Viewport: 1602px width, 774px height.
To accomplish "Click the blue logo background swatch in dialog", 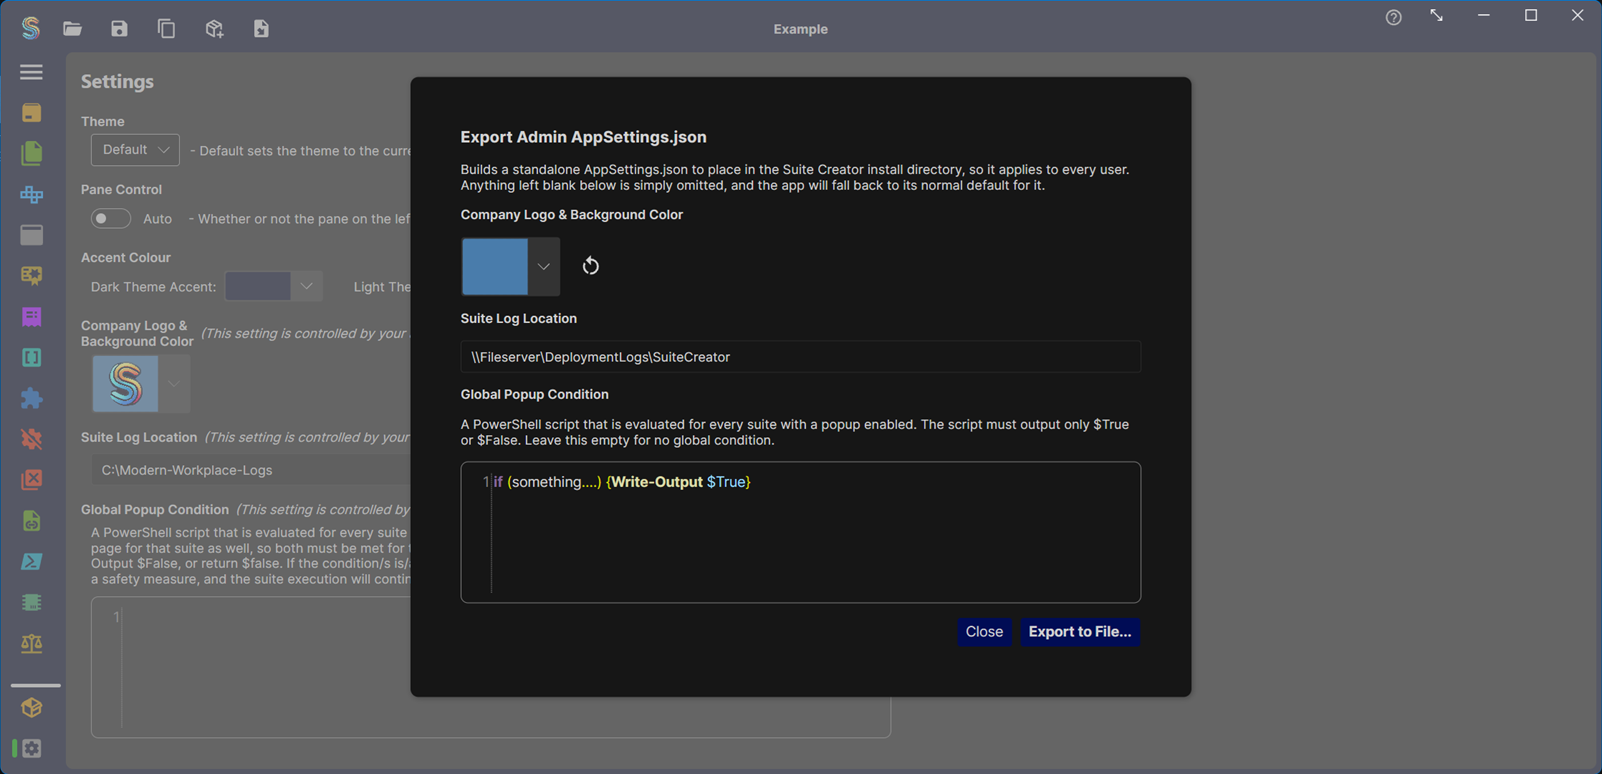I will (x=494, y=267).
